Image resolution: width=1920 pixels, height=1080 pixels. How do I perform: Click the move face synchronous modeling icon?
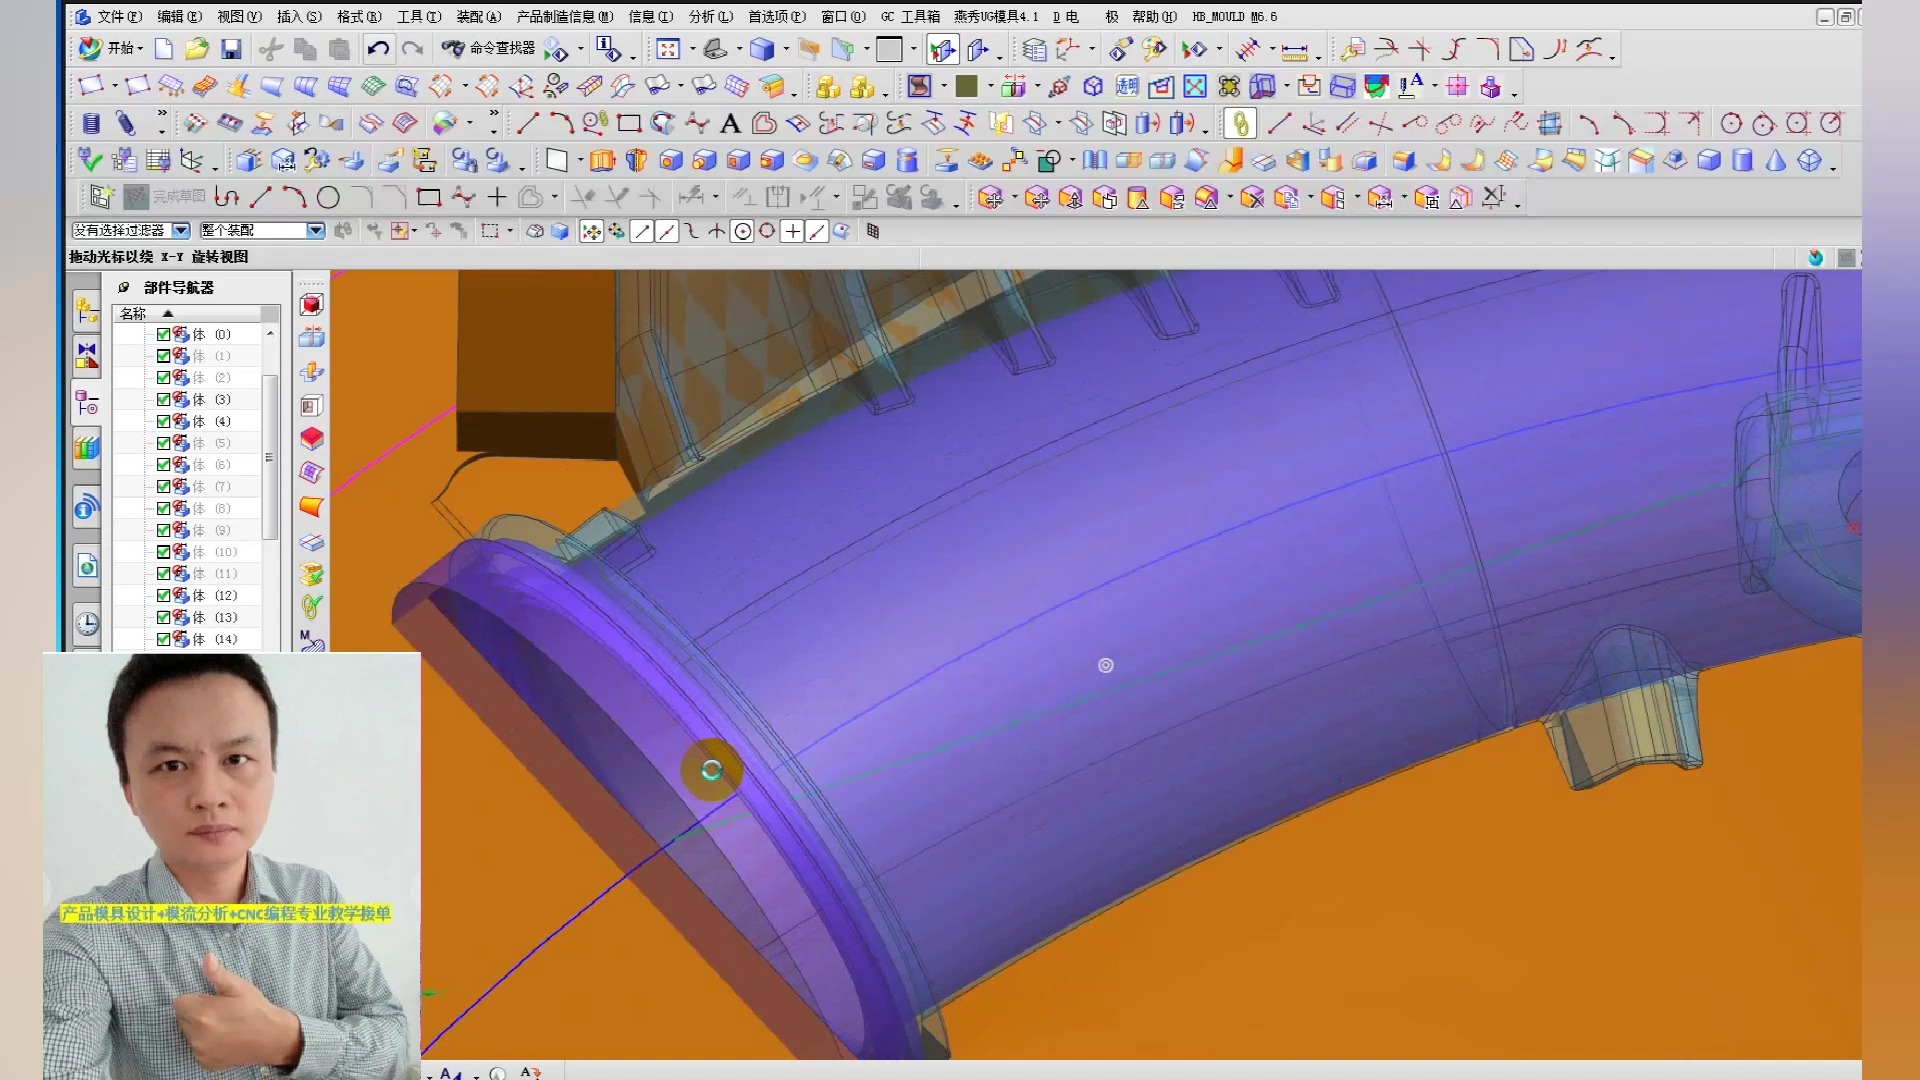coord(990,198)
